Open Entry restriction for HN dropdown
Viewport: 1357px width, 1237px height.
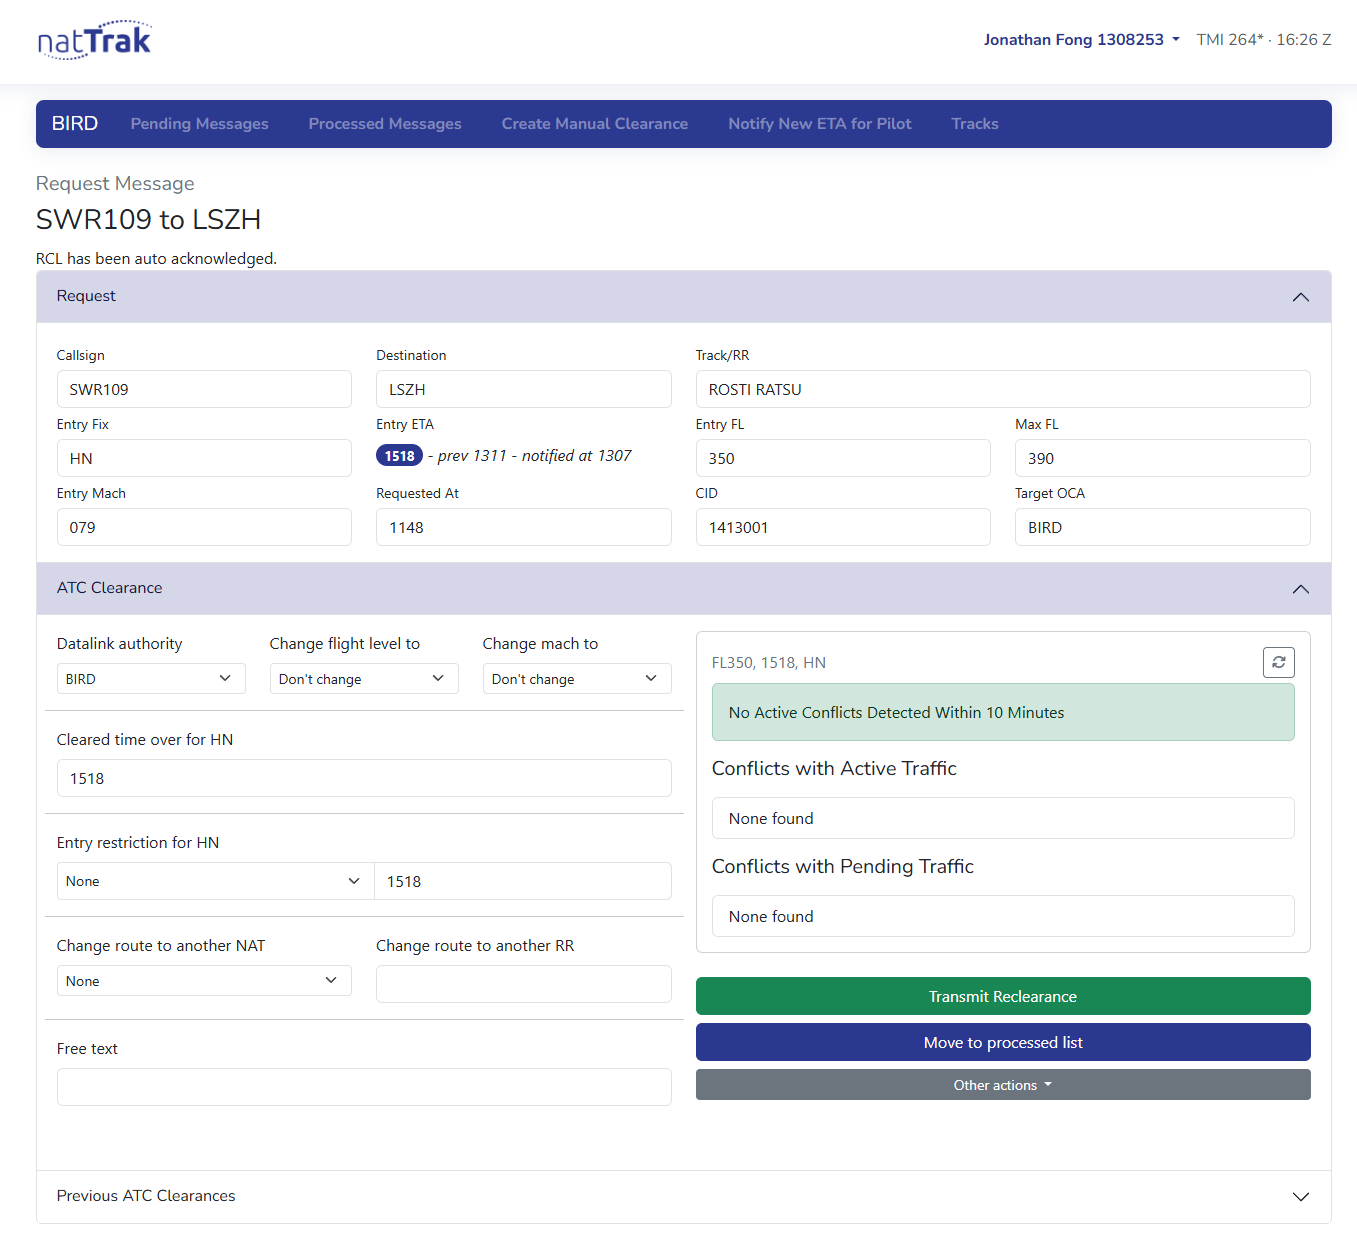[x=215, y=881]
